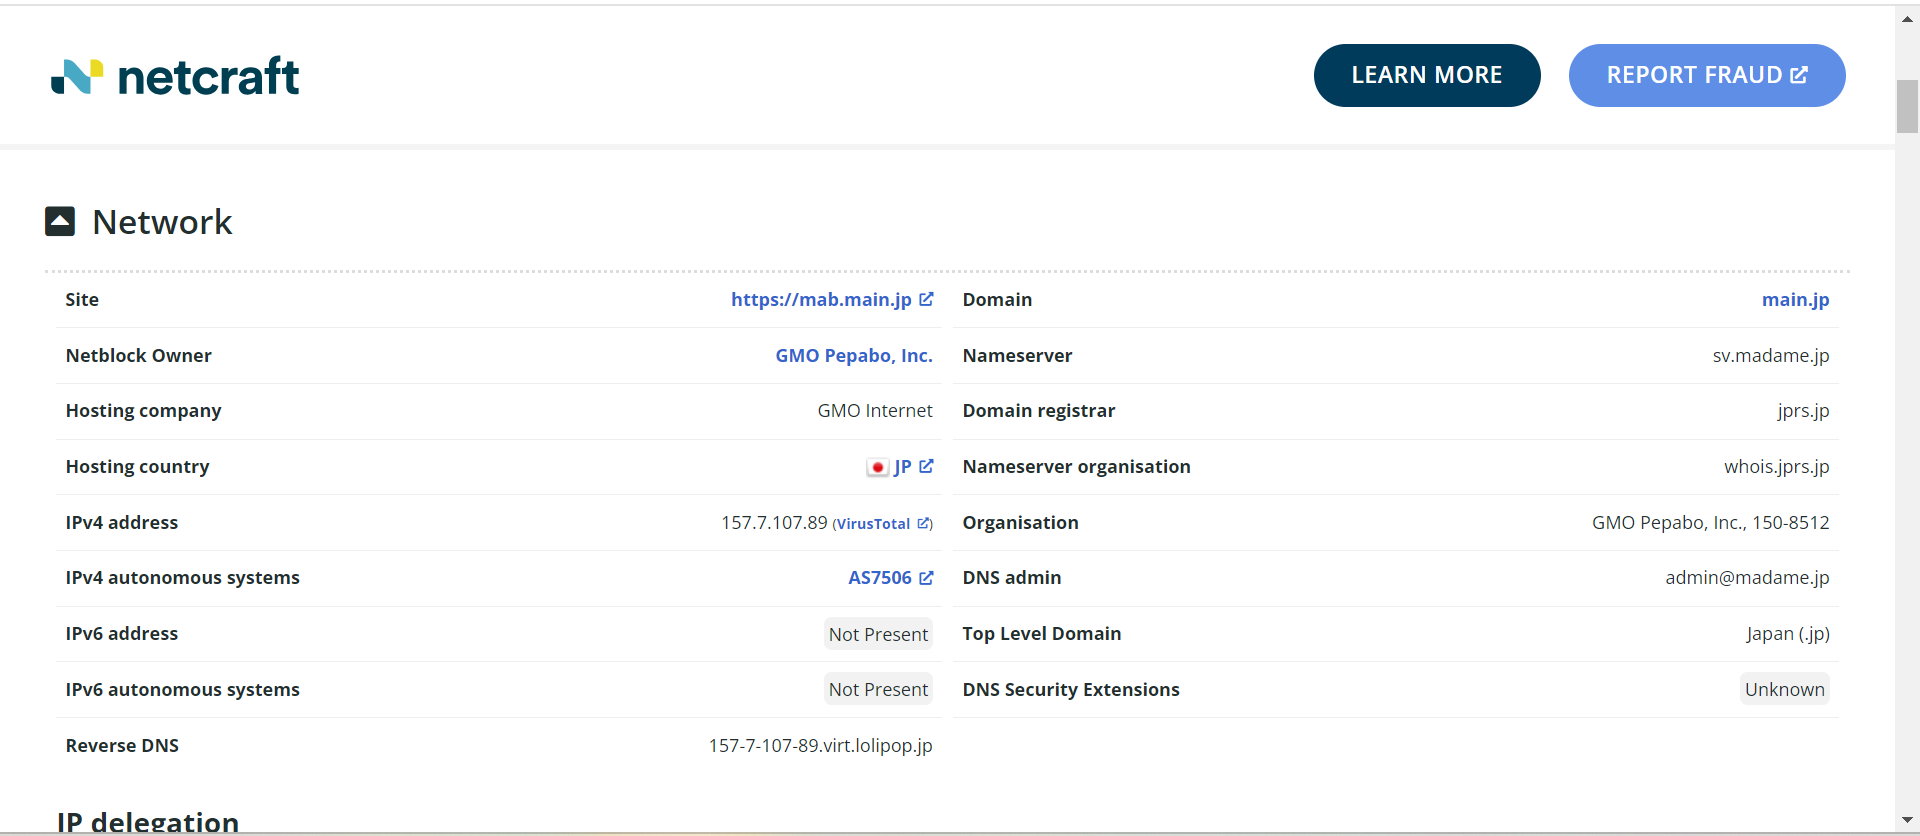The image size is (1920, 836).
Task: Select the reverse DNS 157-7-107-89.virt.lolipop.jp
Action: [820, 745]
